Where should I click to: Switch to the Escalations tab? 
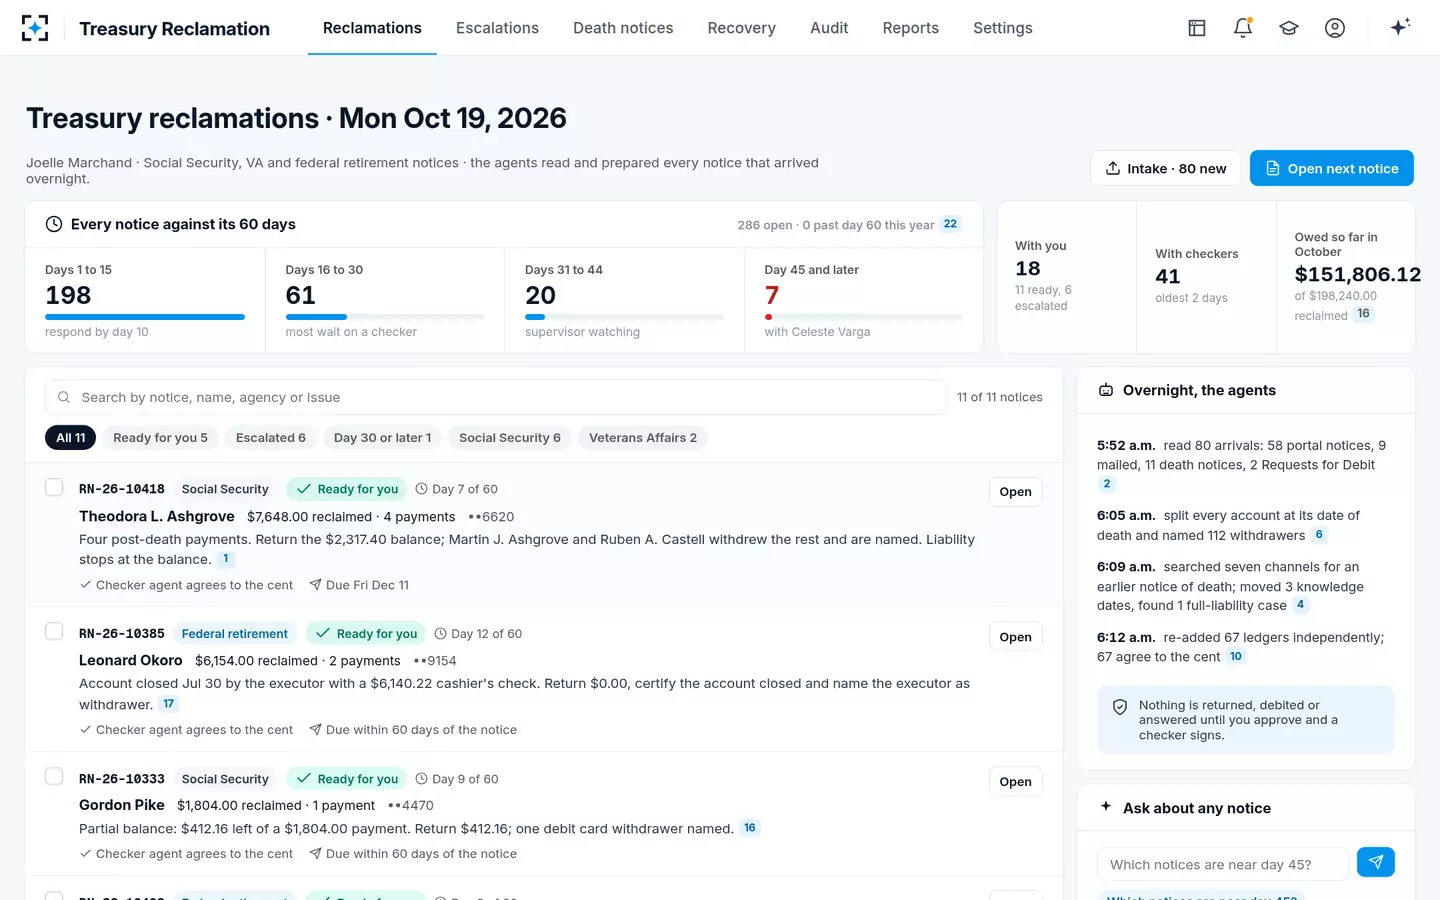click(x=497, y=28)
